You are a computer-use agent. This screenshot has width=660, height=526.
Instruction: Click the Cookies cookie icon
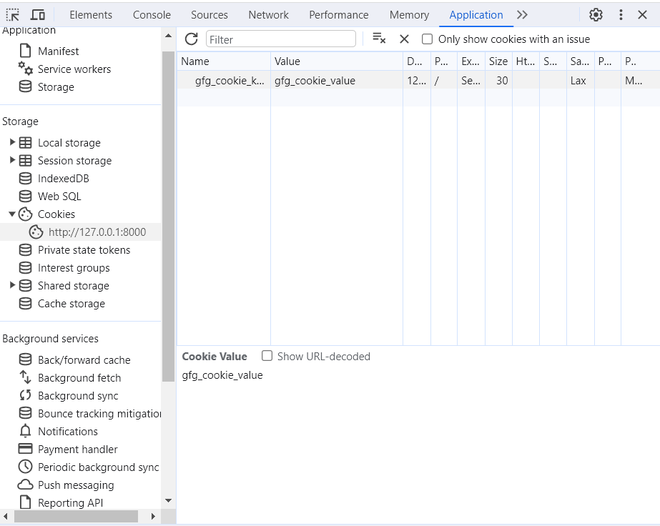[x=25, y=214]
